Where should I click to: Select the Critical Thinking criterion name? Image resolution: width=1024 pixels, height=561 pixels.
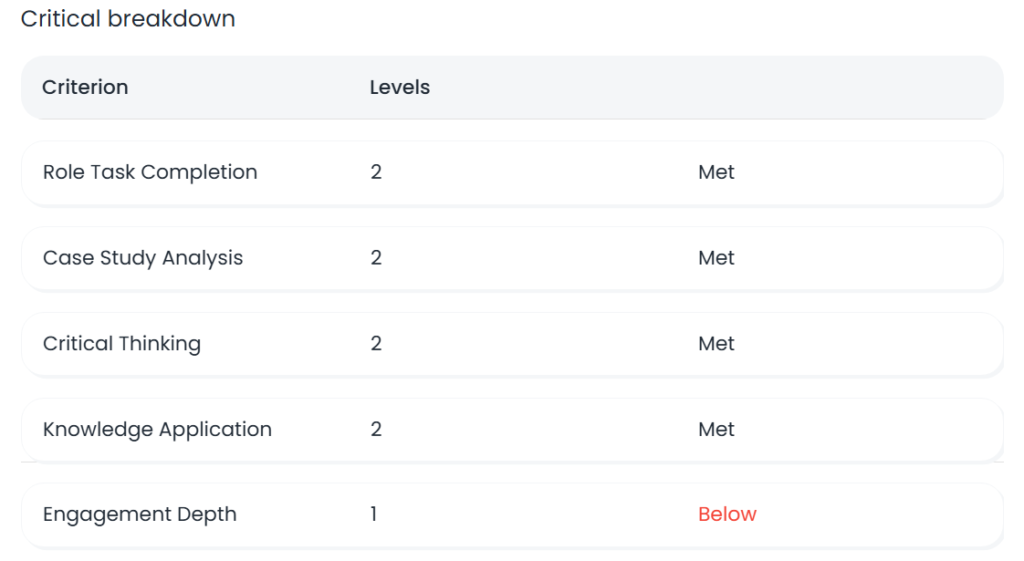(x=122, y=344)
